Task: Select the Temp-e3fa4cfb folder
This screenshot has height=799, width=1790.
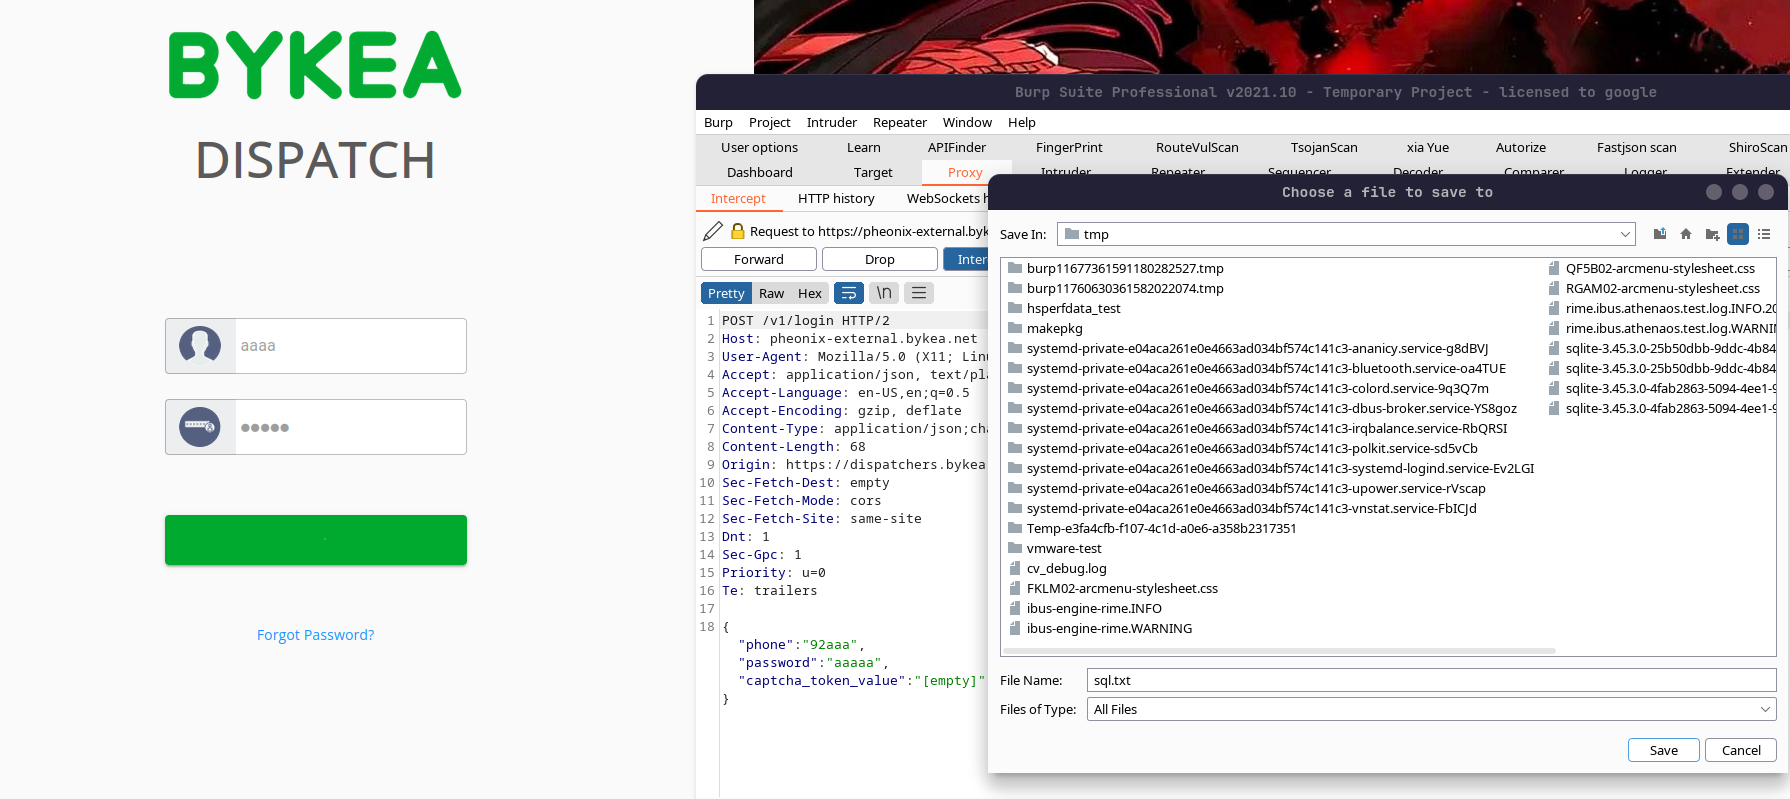Action: click(1151, 528)
